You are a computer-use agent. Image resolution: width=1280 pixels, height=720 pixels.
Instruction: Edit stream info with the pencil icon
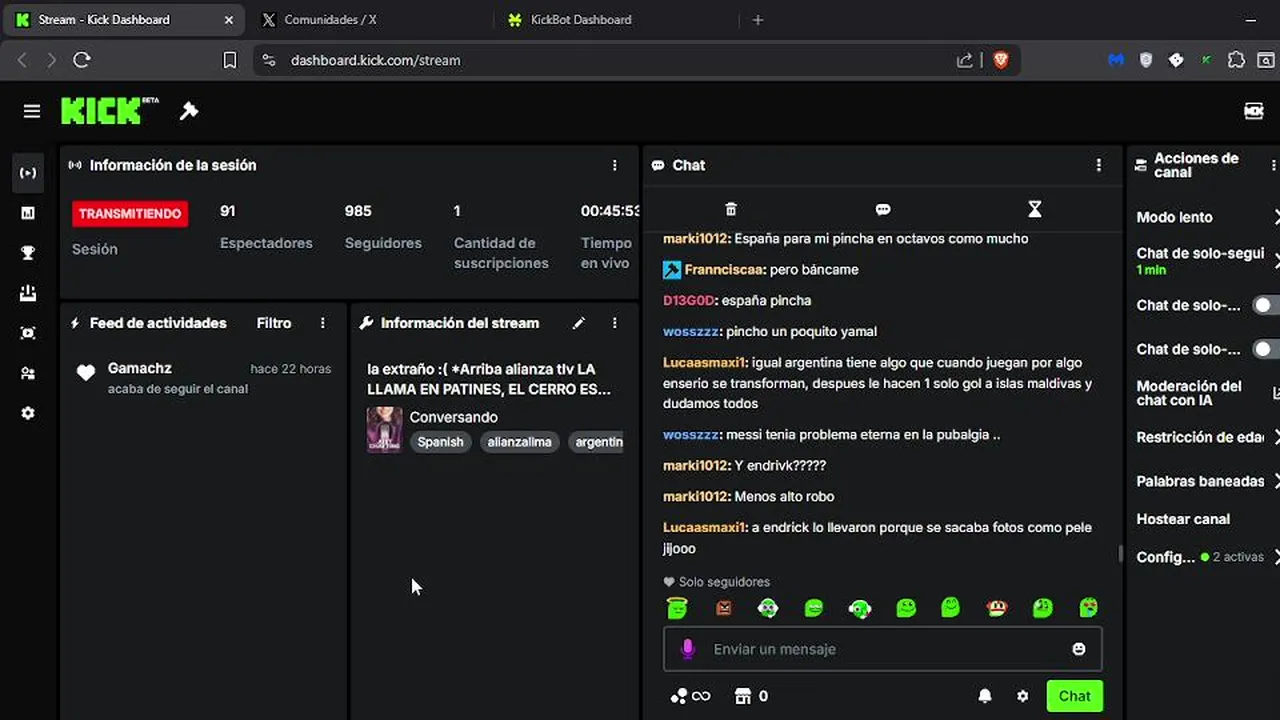coord(578,323)
